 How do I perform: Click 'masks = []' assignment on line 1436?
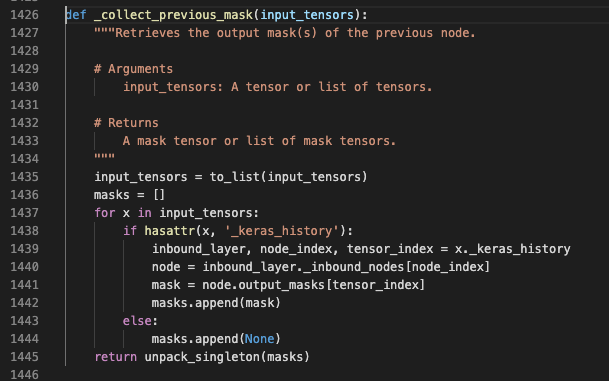(x=129, y=195)
